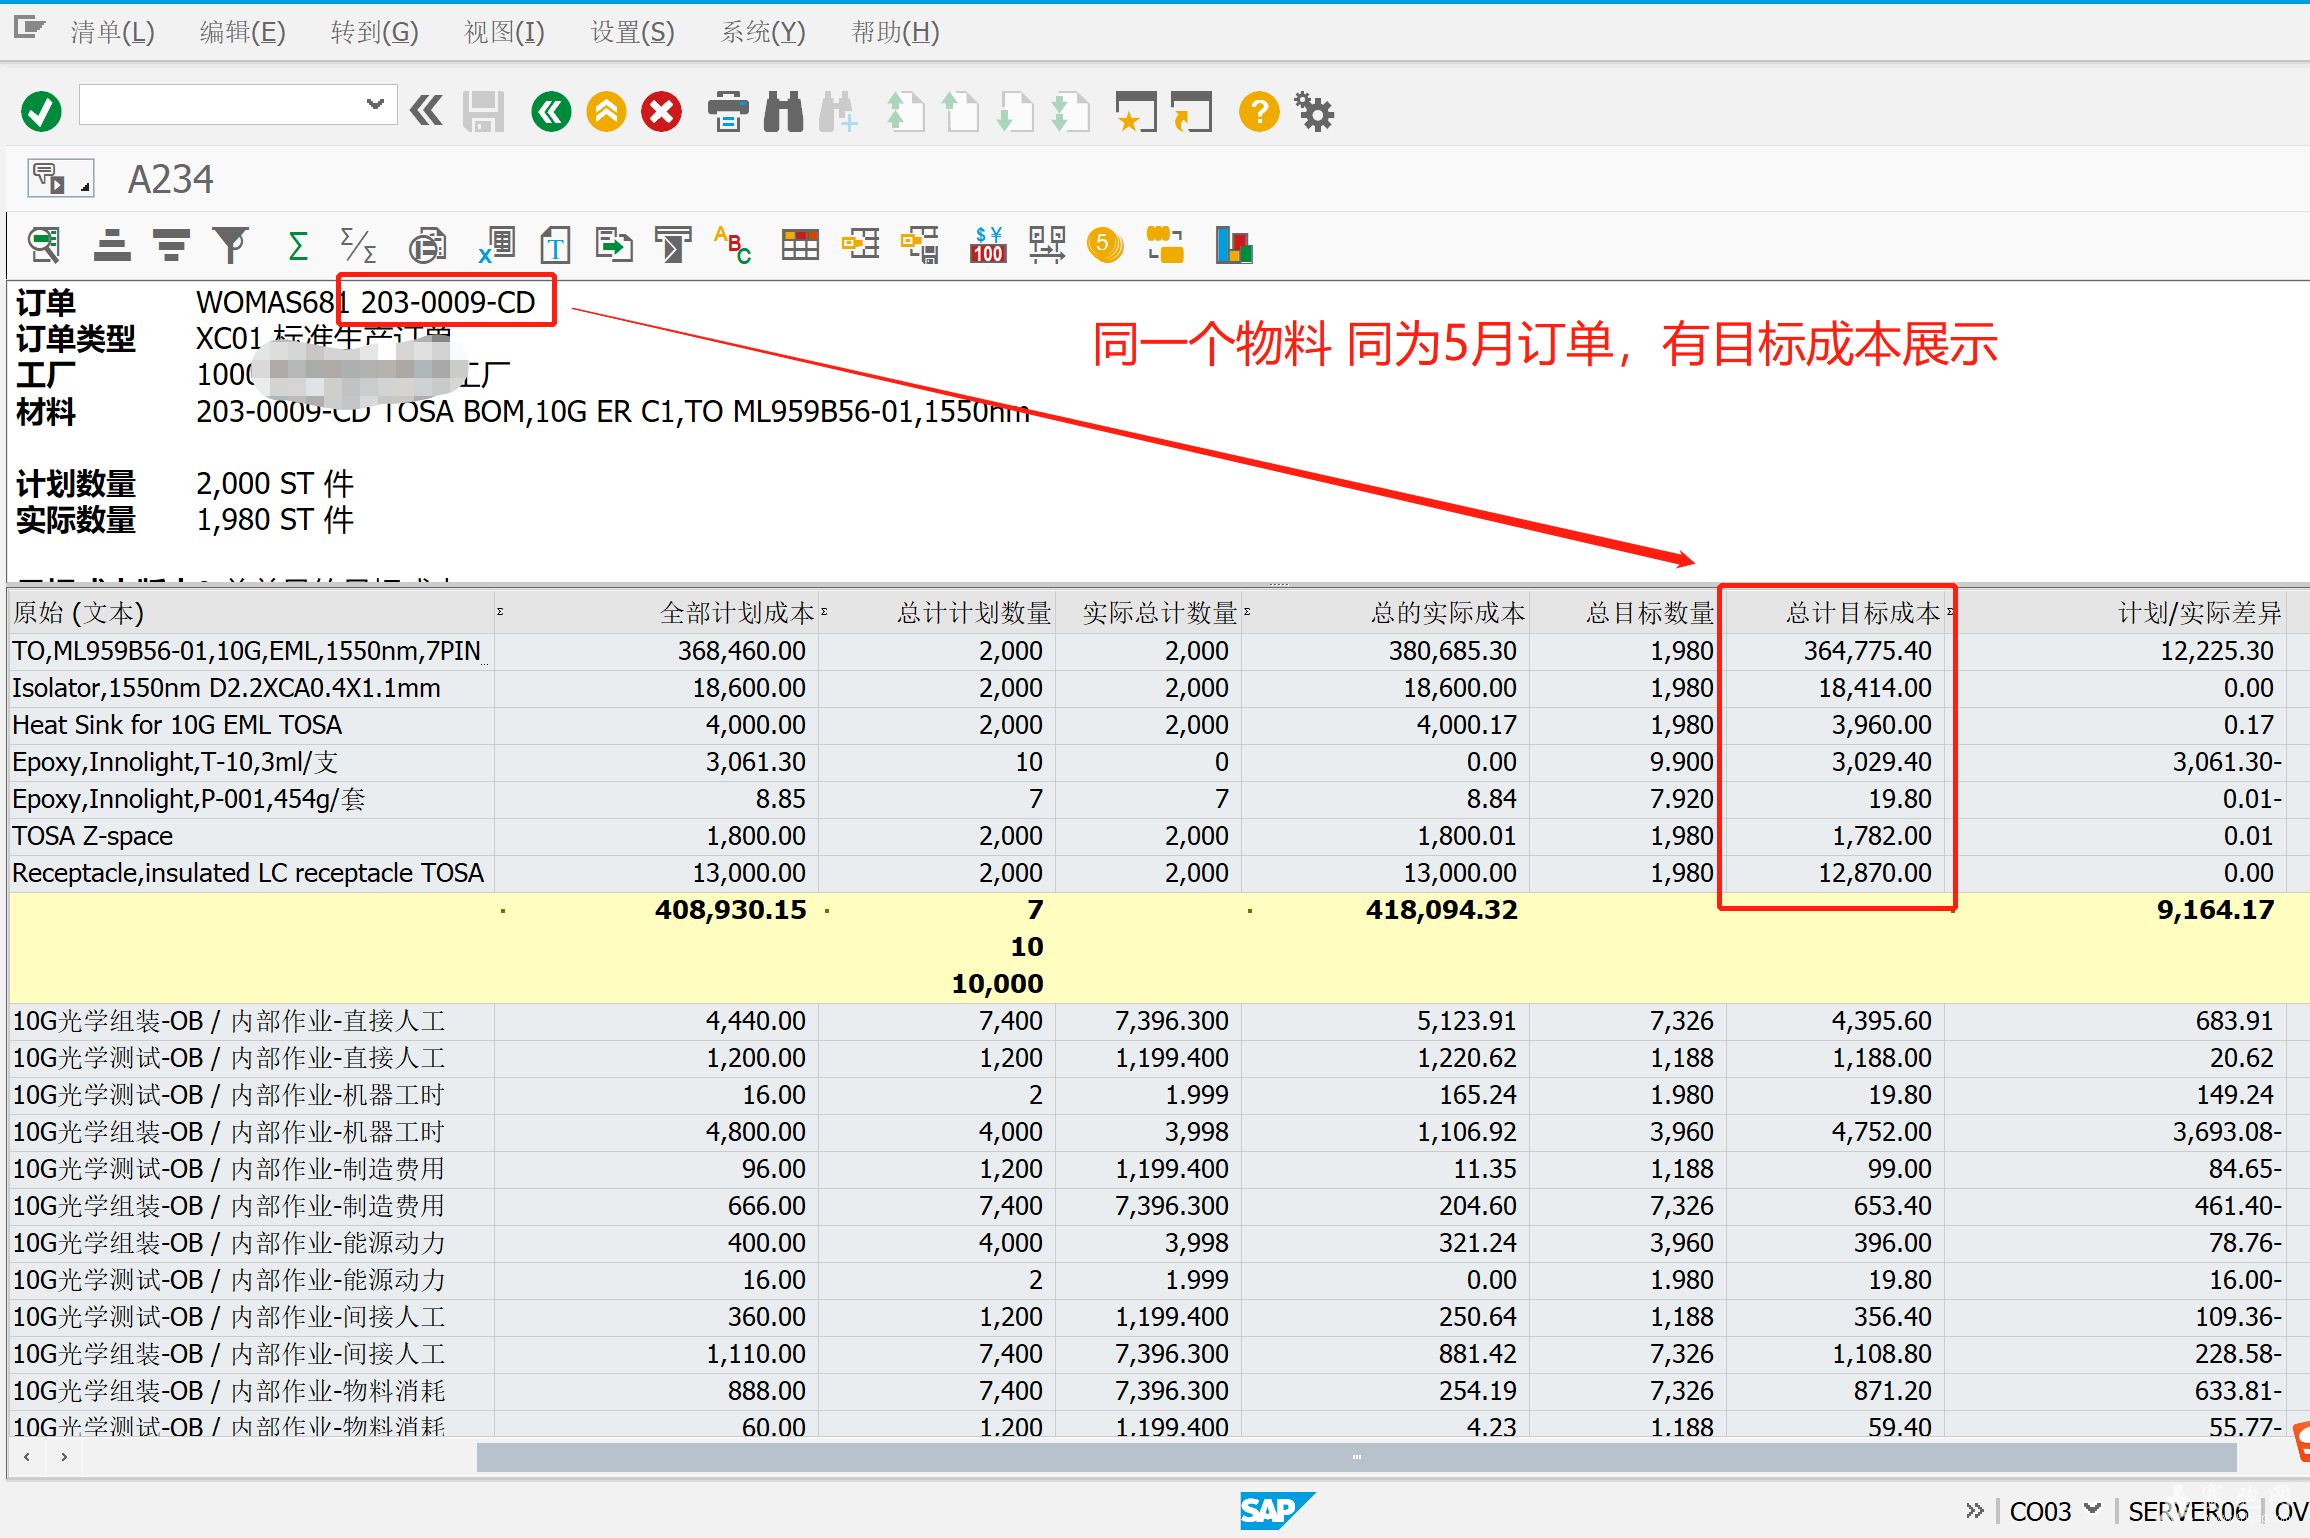Open a new session window icon

coord(1136,111)
